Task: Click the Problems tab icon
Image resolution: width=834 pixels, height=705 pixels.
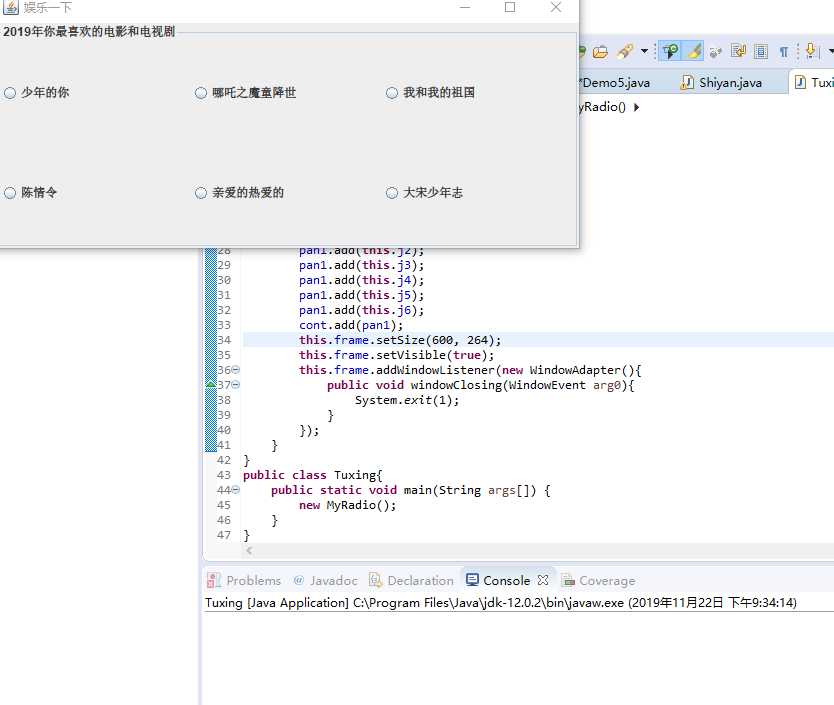Action: [x=214, y=580]
